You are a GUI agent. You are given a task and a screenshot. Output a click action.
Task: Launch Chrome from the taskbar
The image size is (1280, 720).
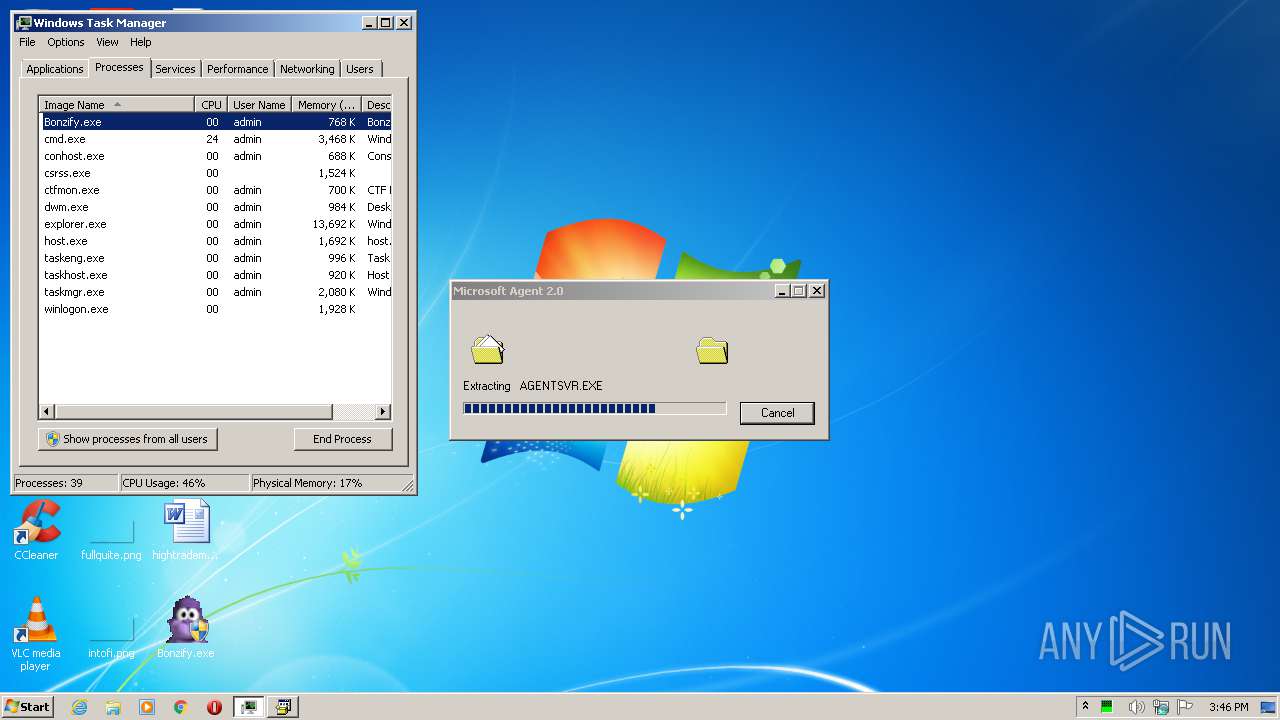(180, 707)
